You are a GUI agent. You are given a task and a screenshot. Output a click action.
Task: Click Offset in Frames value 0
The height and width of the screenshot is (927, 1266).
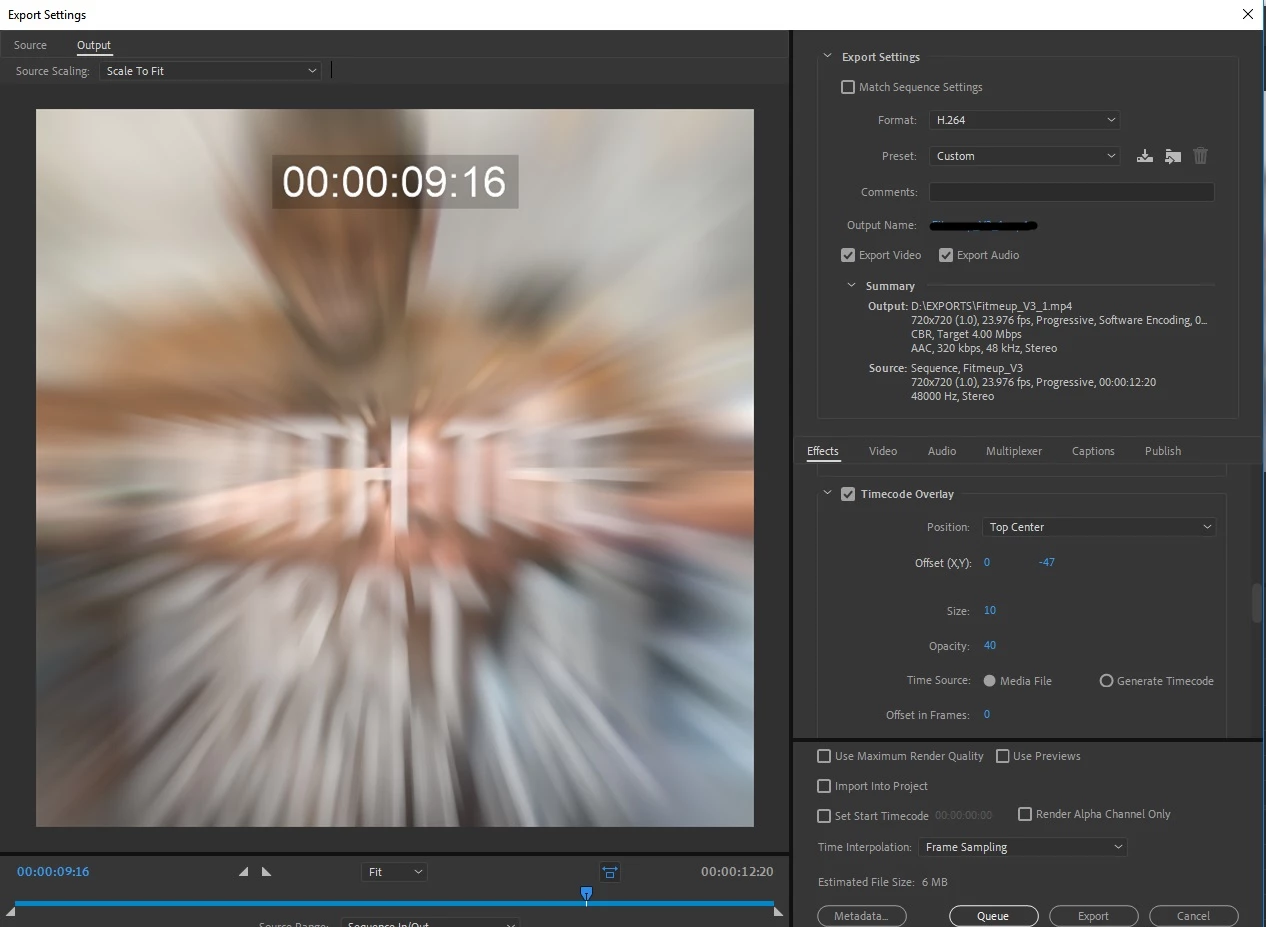pos(987,714)
